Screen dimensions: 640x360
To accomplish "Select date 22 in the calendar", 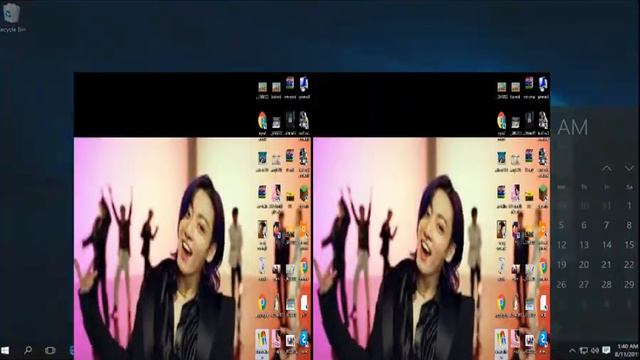I will 629,264.
